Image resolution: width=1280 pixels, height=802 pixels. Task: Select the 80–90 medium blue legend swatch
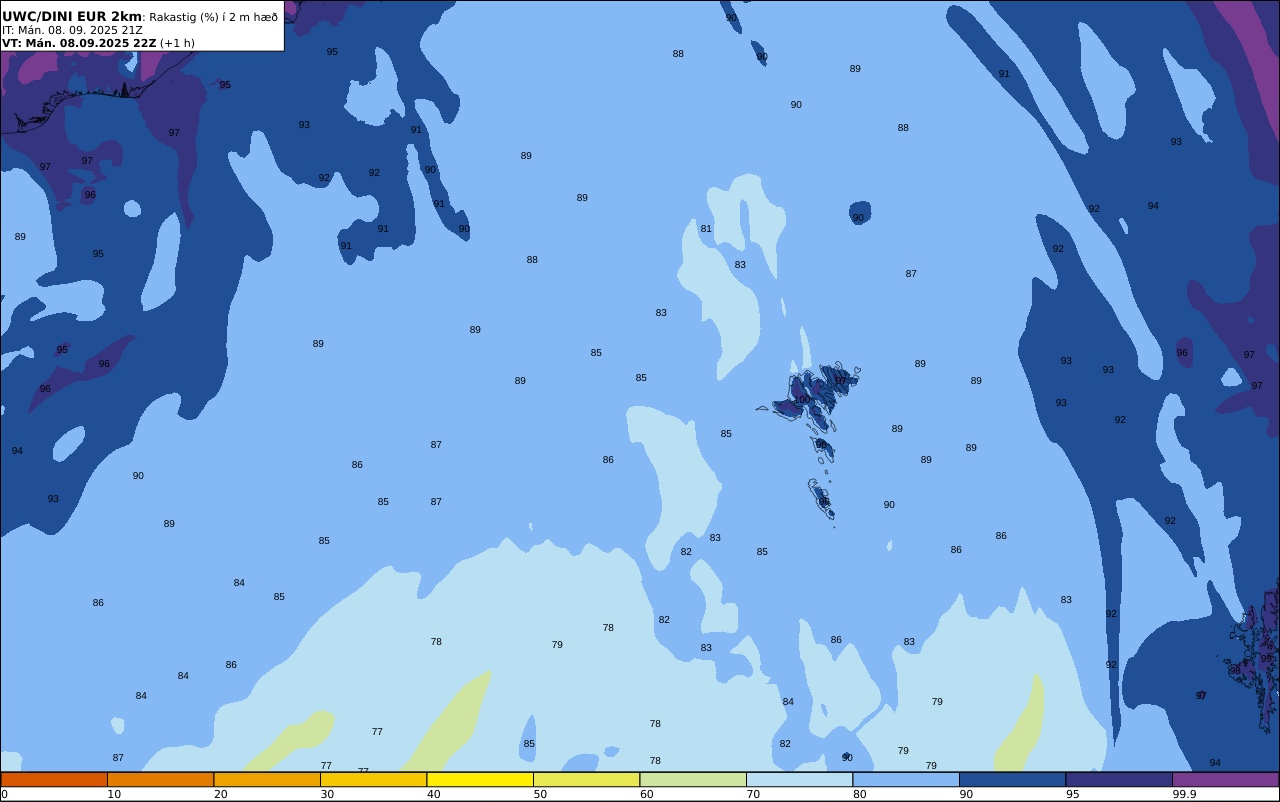[906, 779]
